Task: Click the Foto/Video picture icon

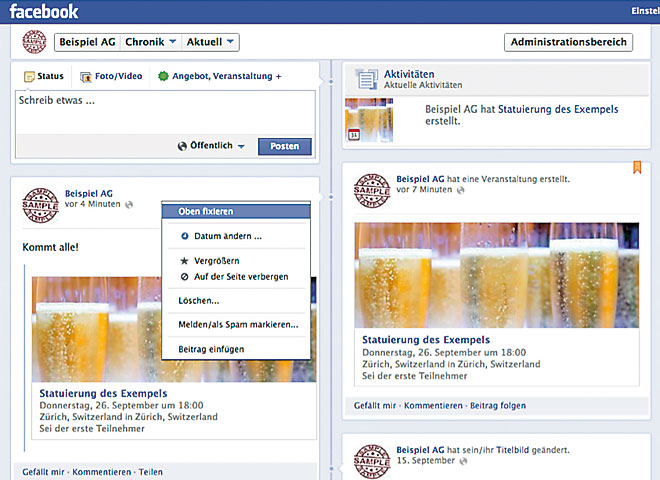Action: (x=86, y=77)
